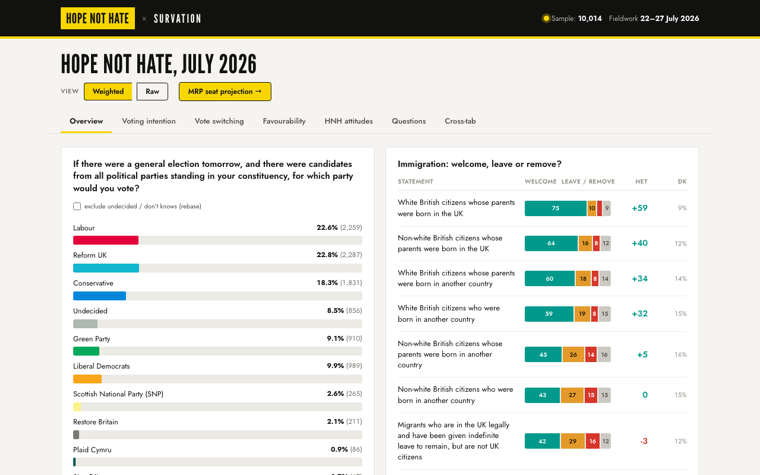The height and width of the screenshot is (475, 760).
Task: Click the green welcome segment showing 45
Action: click(543, 354)
